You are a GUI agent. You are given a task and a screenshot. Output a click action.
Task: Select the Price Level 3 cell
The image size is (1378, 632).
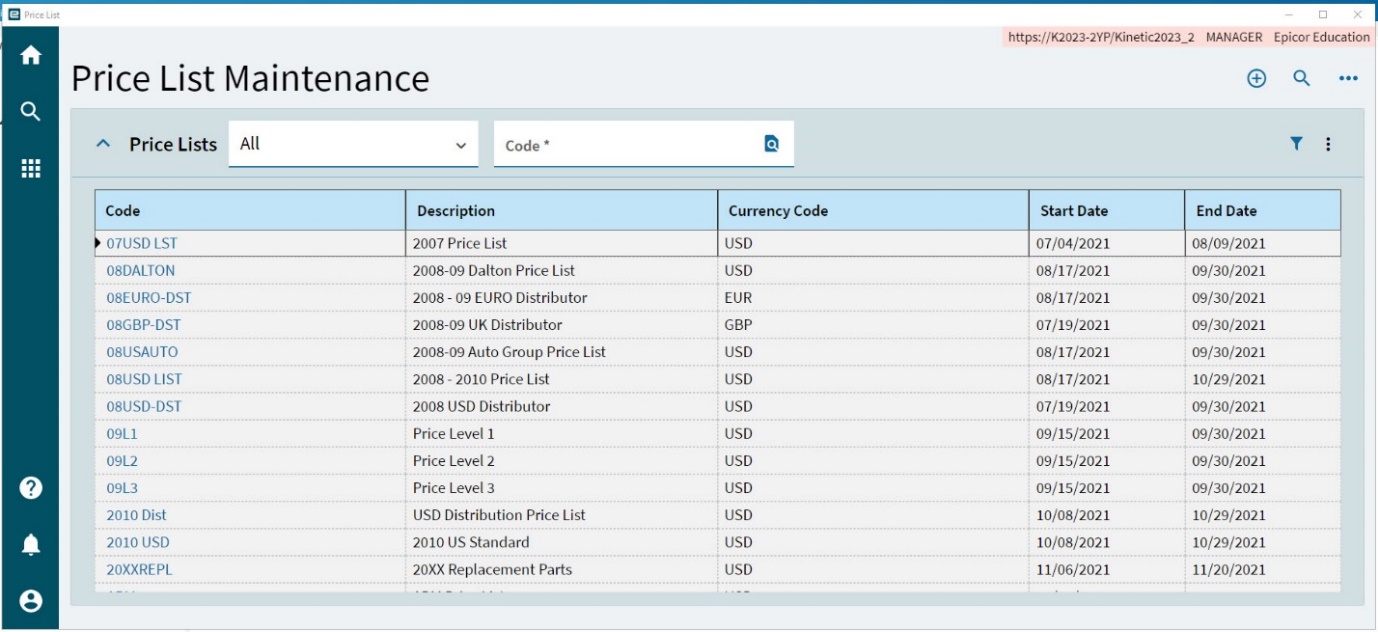[562, 487]
